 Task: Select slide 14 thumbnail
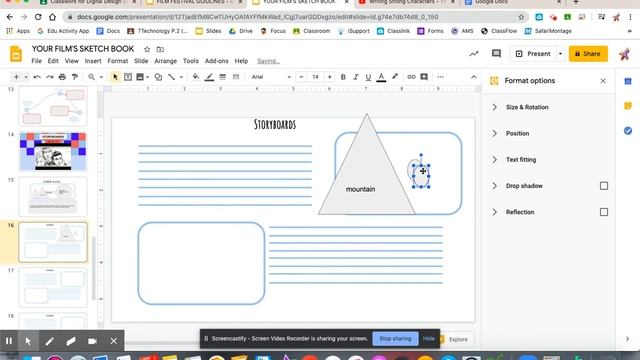click(53, 151)
